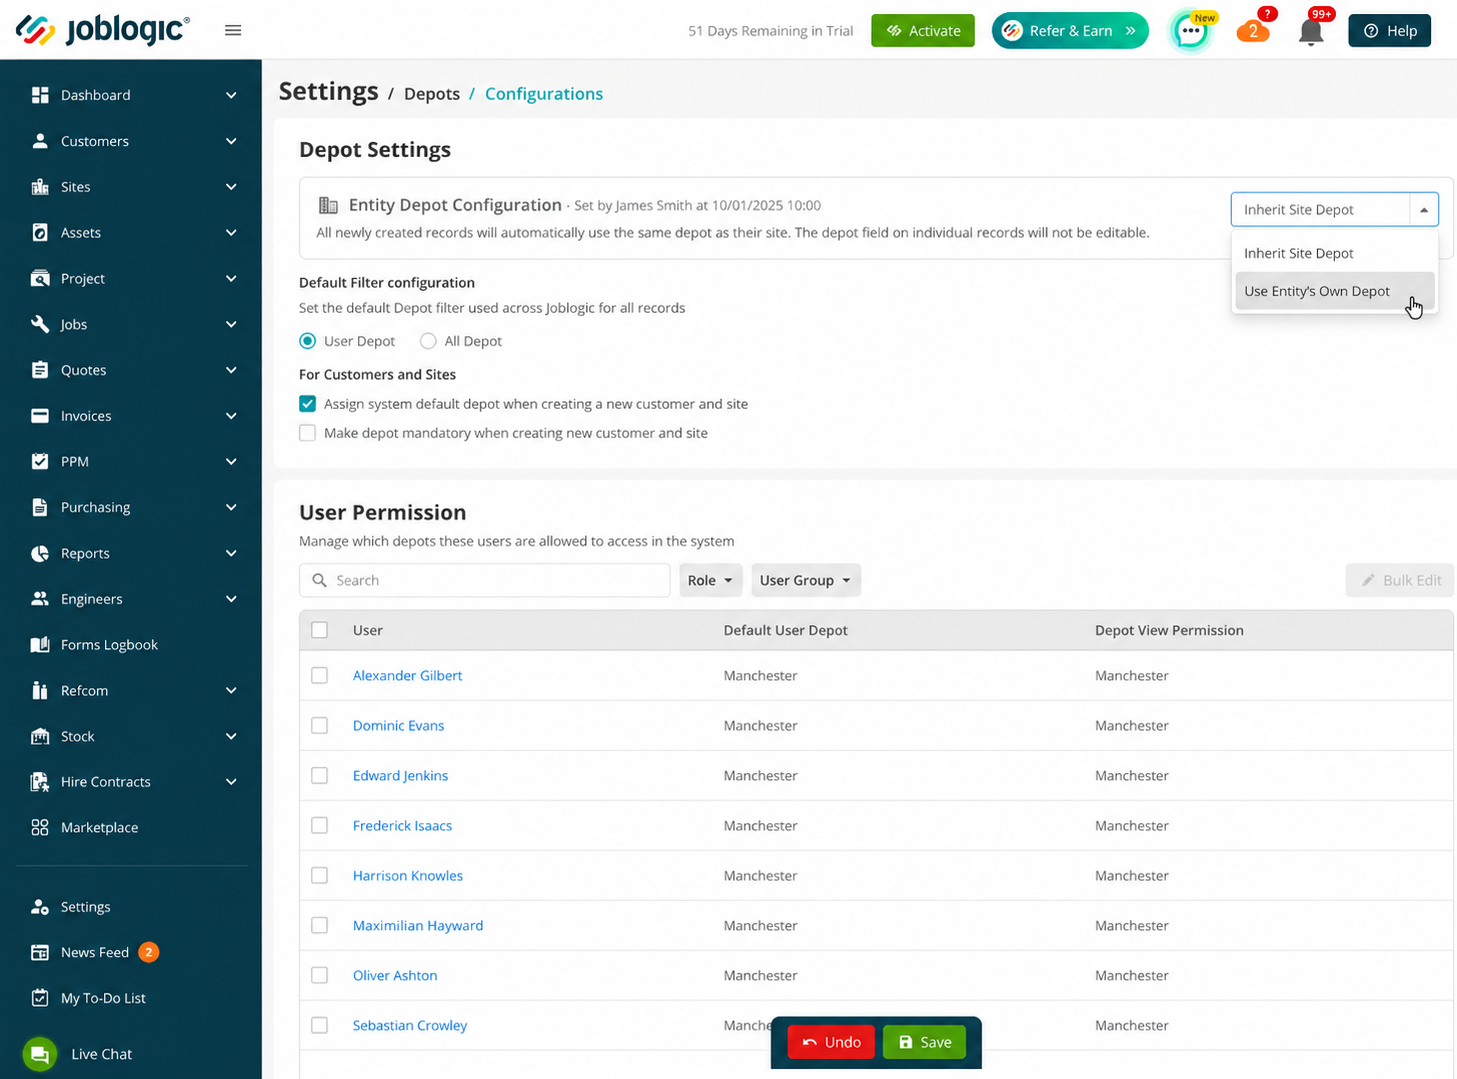Expand the Stock submenu chevron
This screenshot has width=1457, height=1079.
[231, 736]
